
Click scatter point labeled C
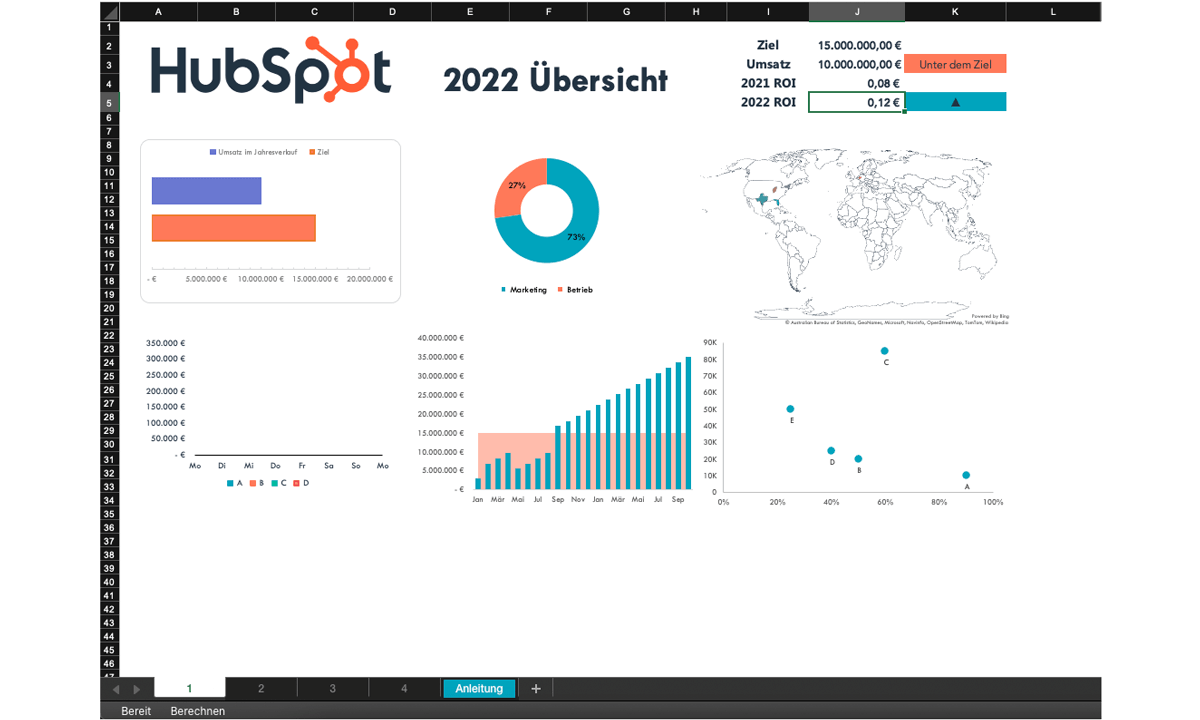[884, 351]
